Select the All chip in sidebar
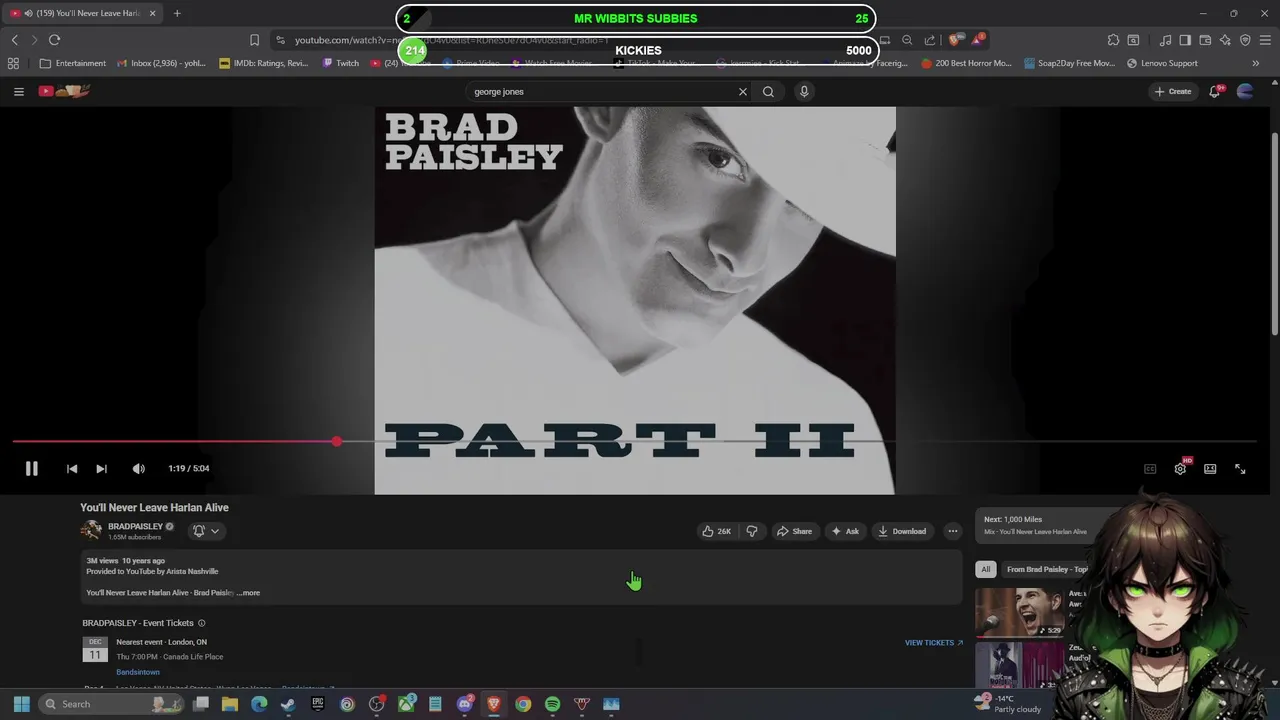The image size is (1280, 720). (985, 569)
